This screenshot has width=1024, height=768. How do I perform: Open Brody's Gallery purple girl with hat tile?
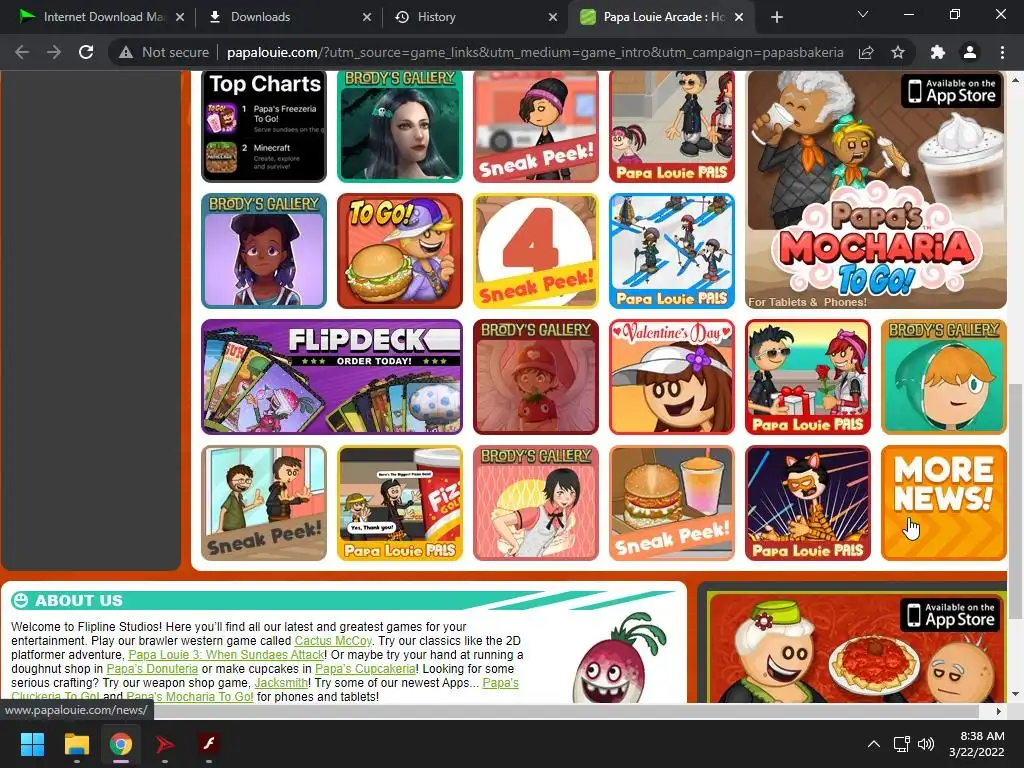264,251
